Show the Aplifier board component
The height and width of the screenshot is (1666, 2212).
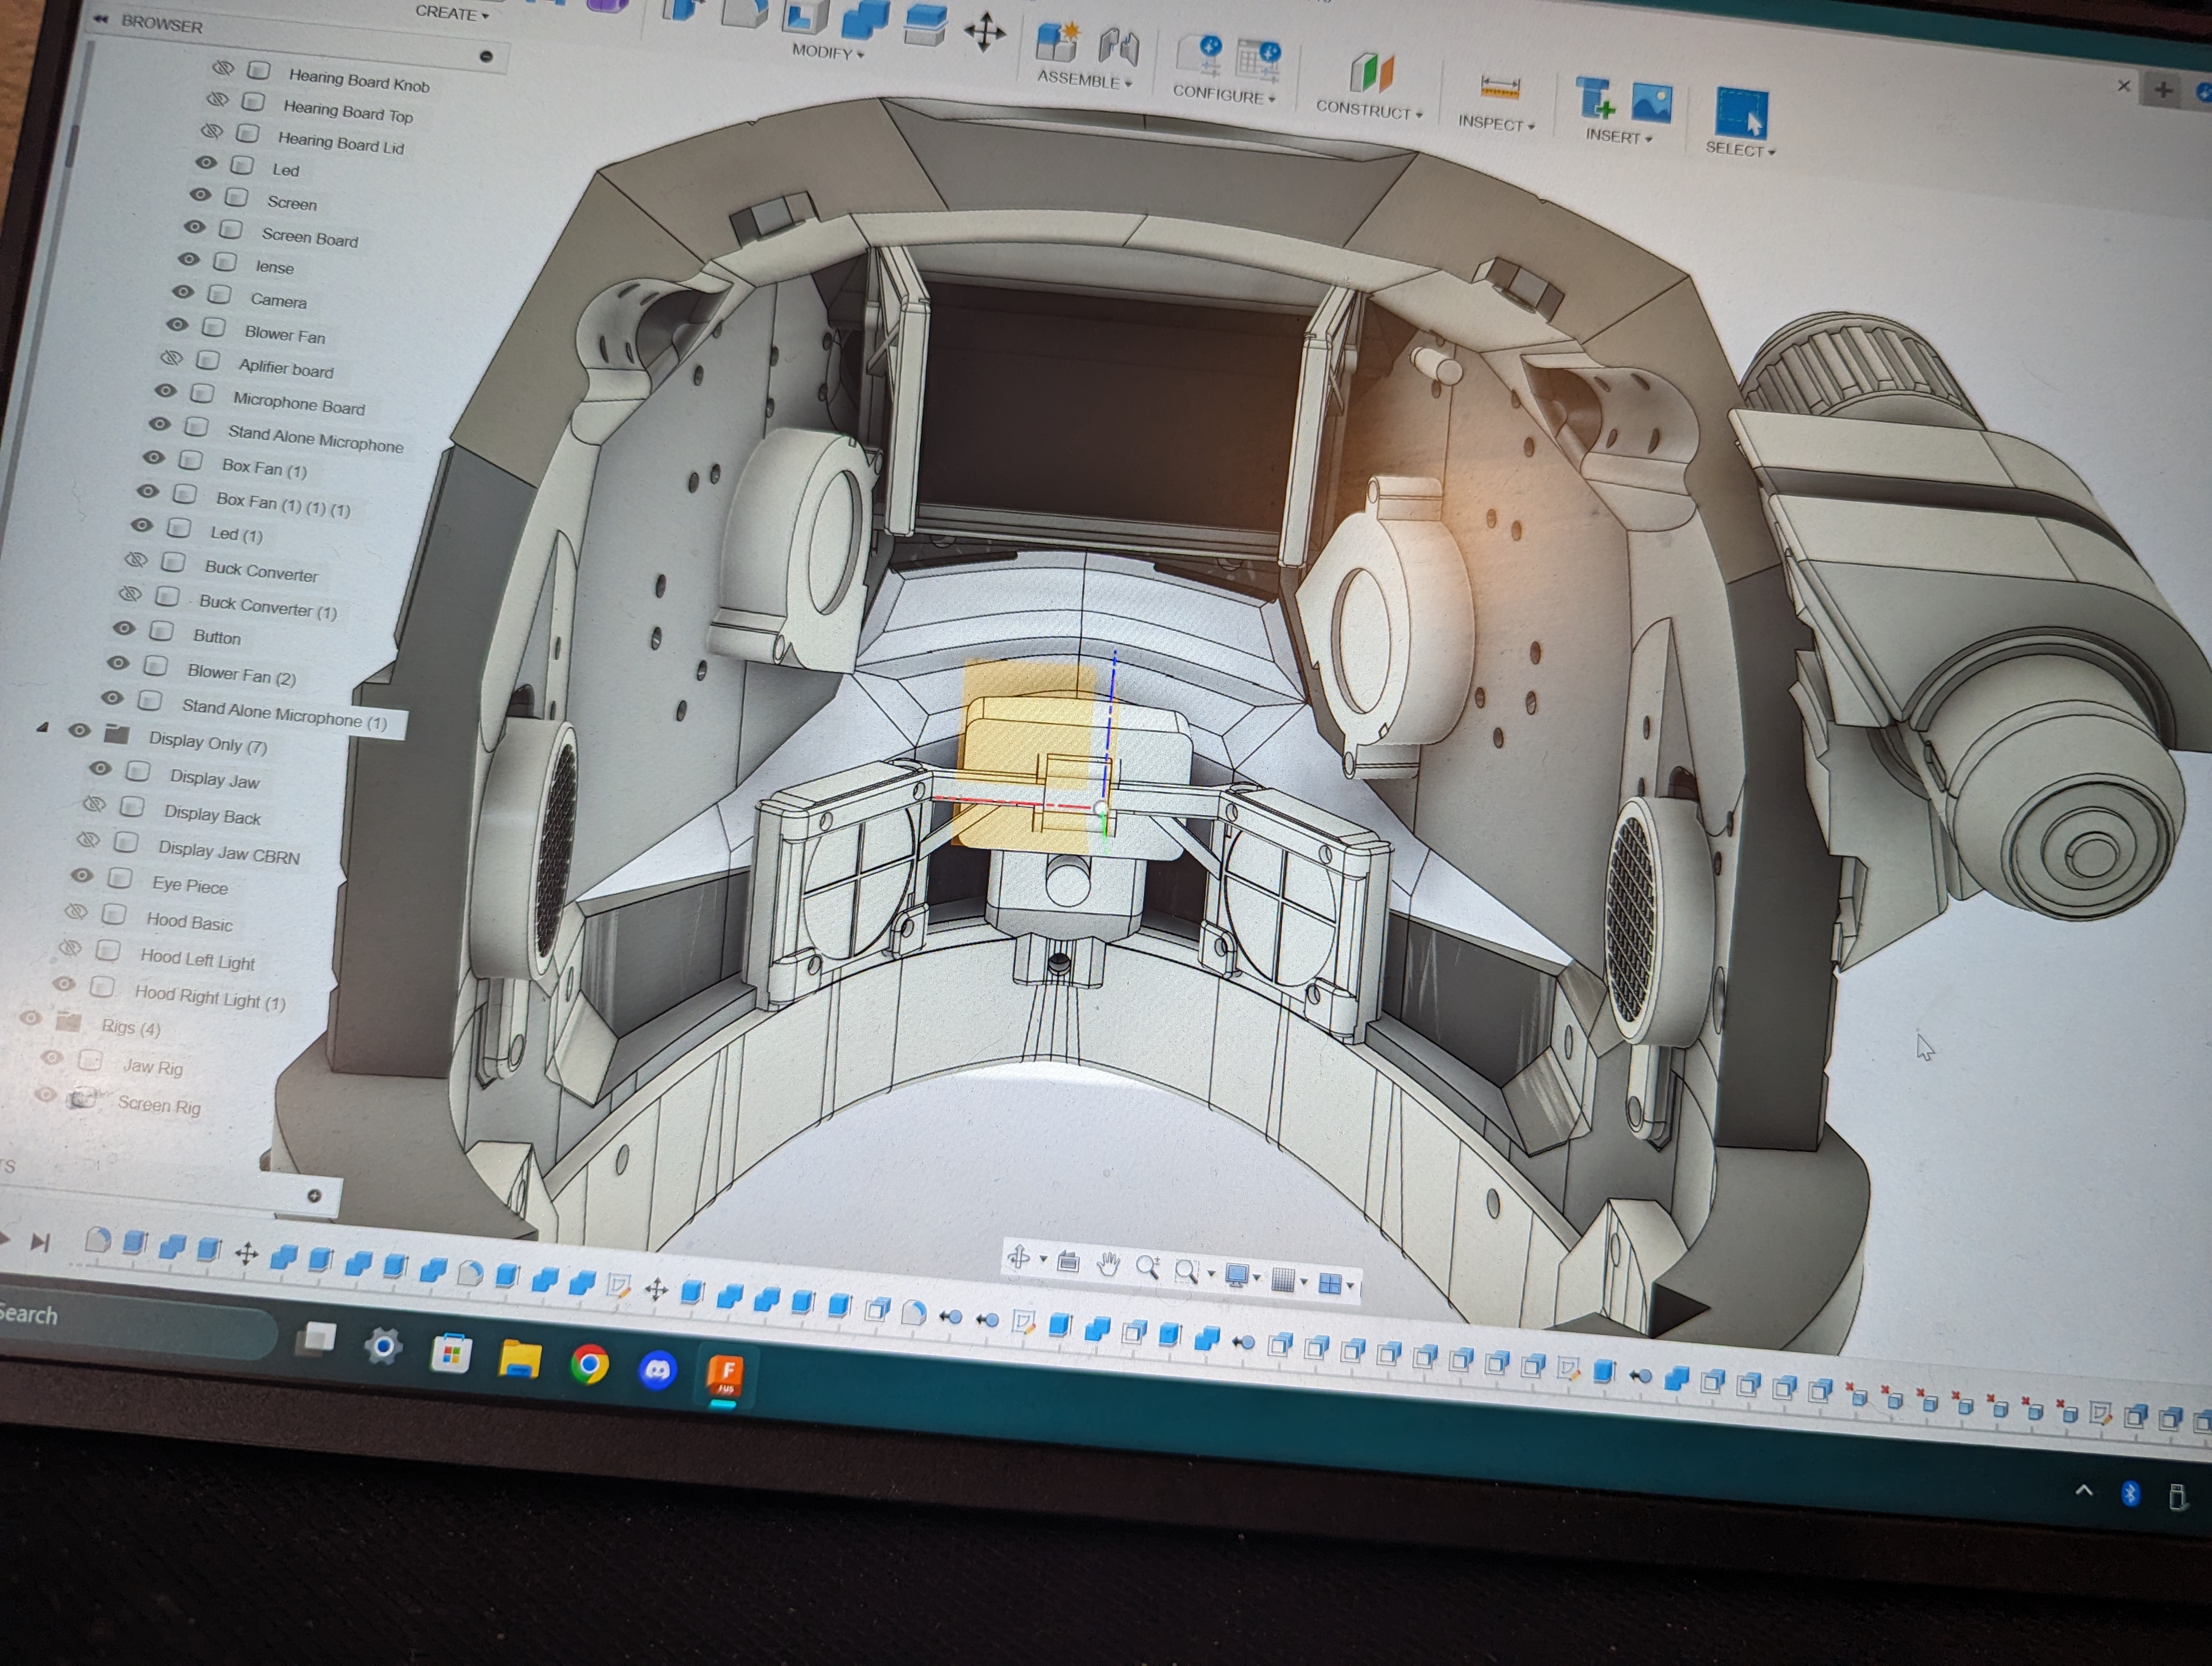[x=171, y=357]
